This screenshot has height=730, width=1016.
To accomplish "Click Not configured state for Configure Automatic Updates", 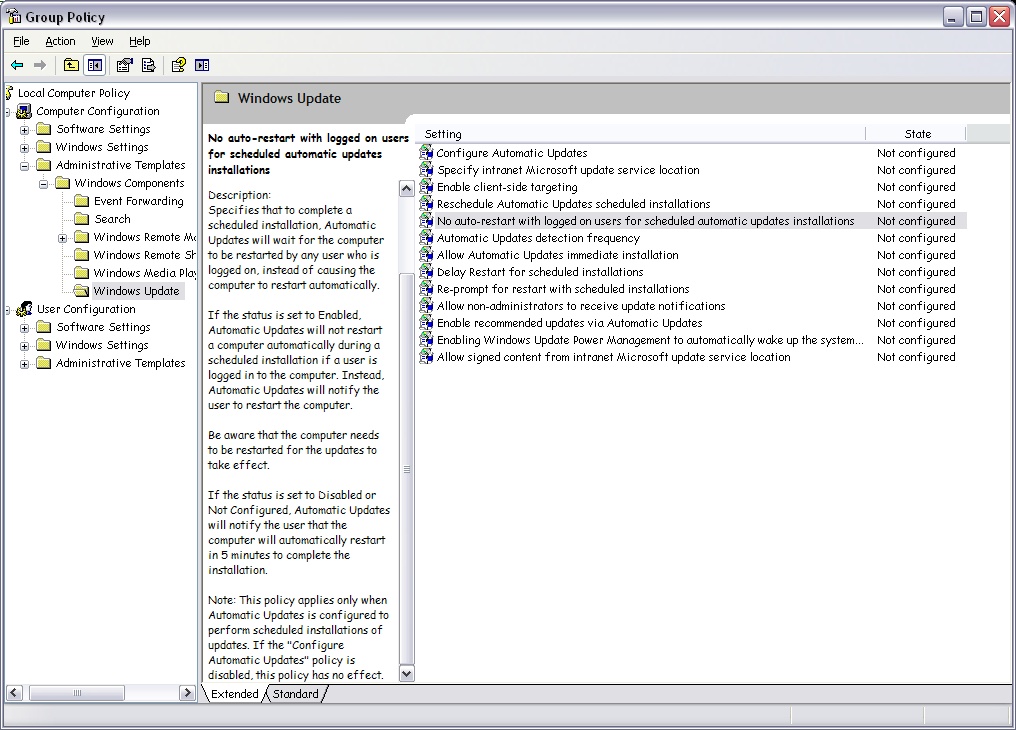I will click(916, 153).
